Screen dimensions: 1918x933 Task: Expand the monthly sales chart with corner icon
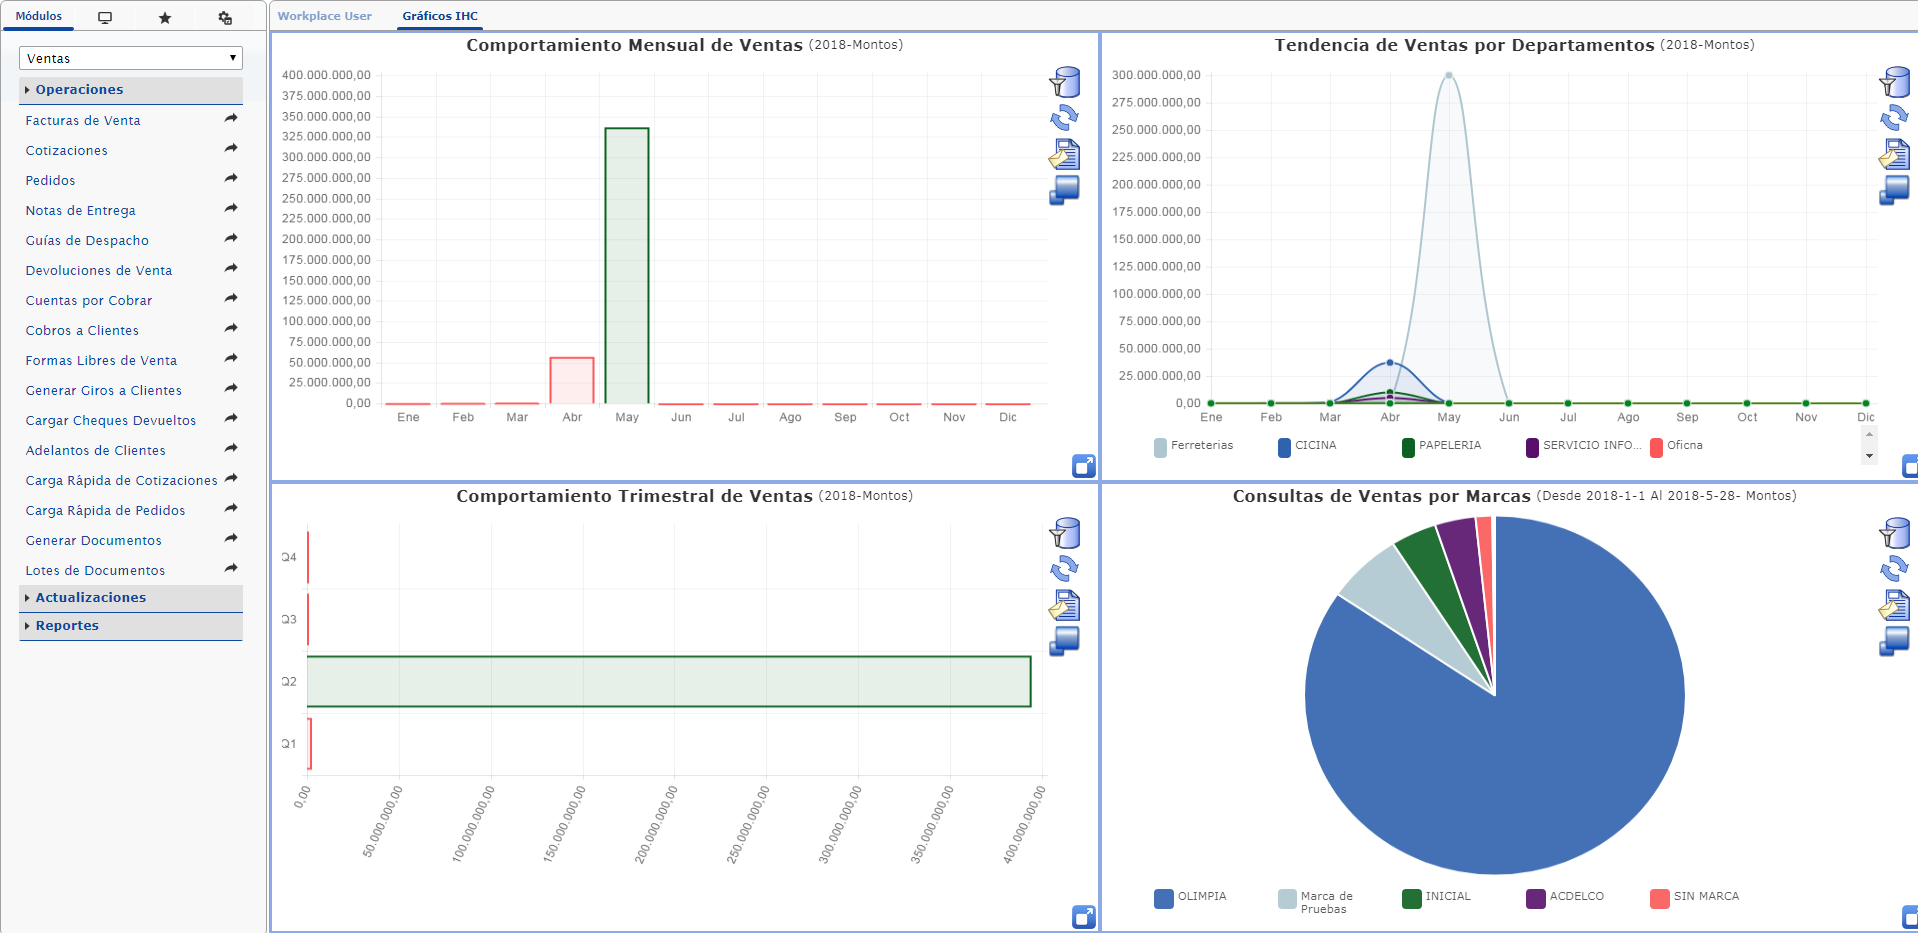(x=1083, y=466)
